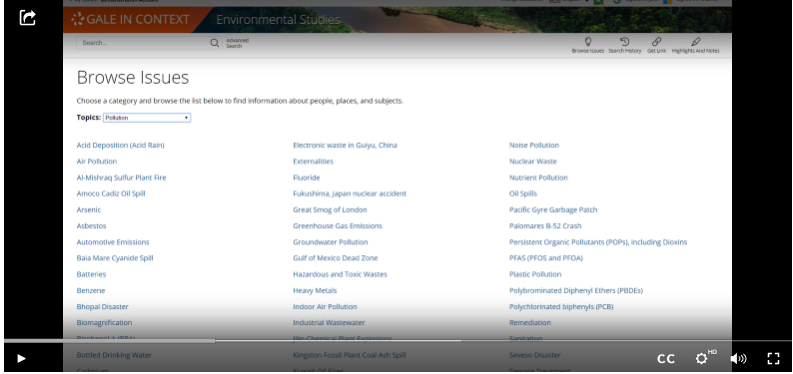The height and width of the screenshot is (374, 793).
Task: Open the Externalities topic
Action: click(x=313, y=161)
